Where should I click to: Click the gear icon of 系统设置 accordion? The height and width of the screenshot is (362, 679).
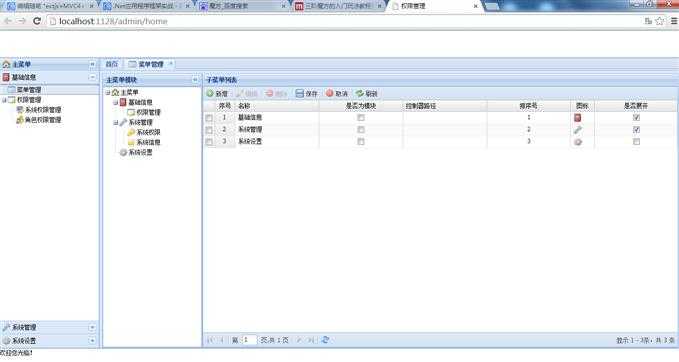[6, 341]
